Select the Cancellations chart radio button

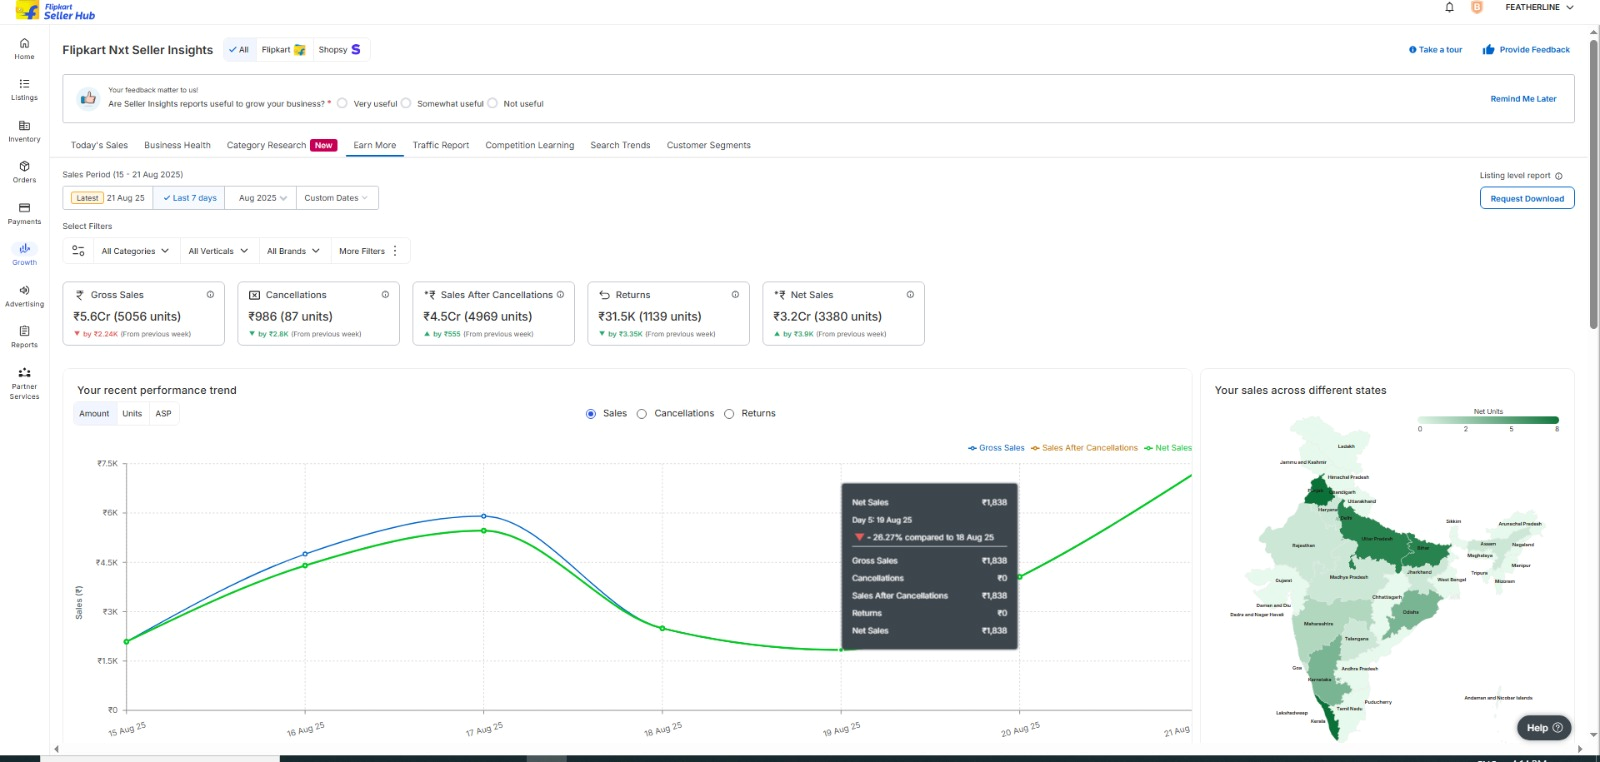click(x=642, y=414)
